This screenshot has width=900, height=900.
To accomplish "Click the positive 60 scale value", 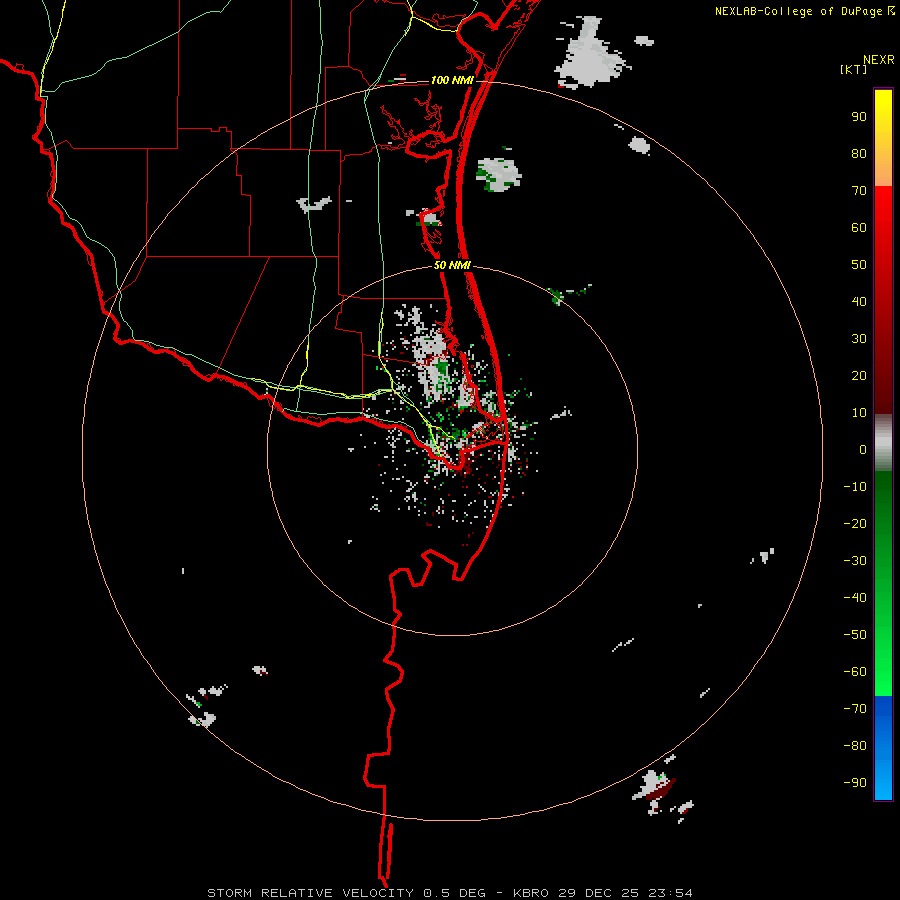I will (x=859, y=228).
